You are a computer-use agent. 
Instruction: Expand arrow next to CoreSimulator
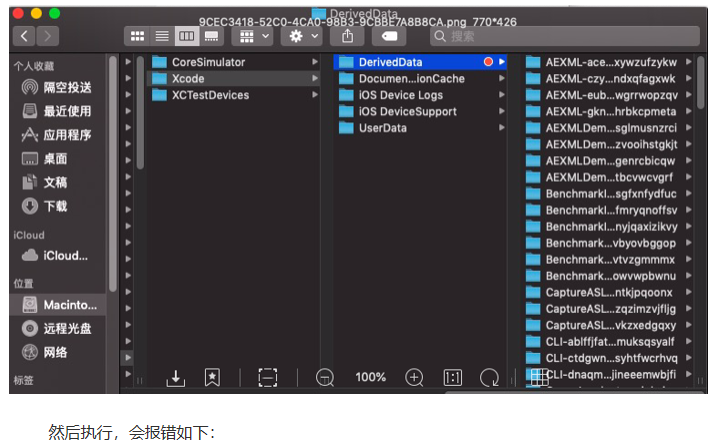coord(315,62)
